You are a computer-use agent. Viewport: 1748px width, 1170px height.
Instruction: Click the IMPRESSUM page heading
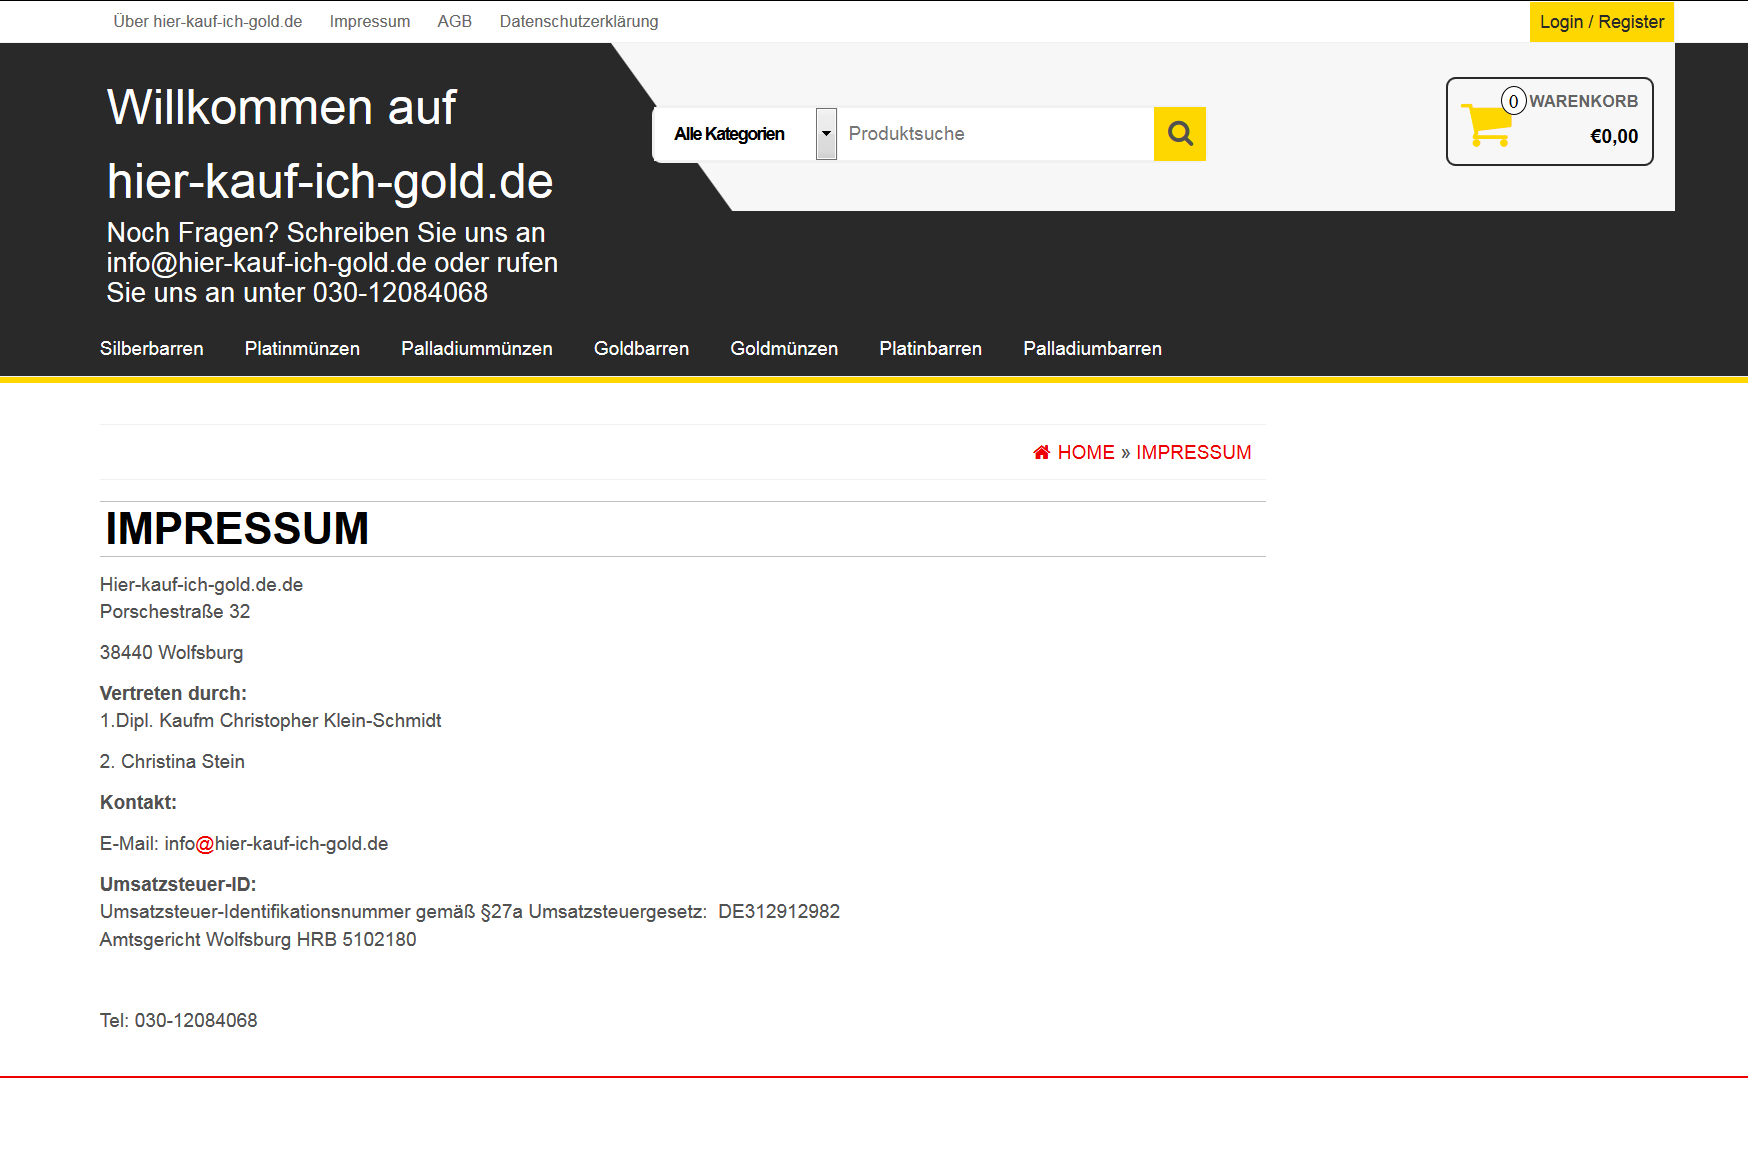click(x=237, y=528)
